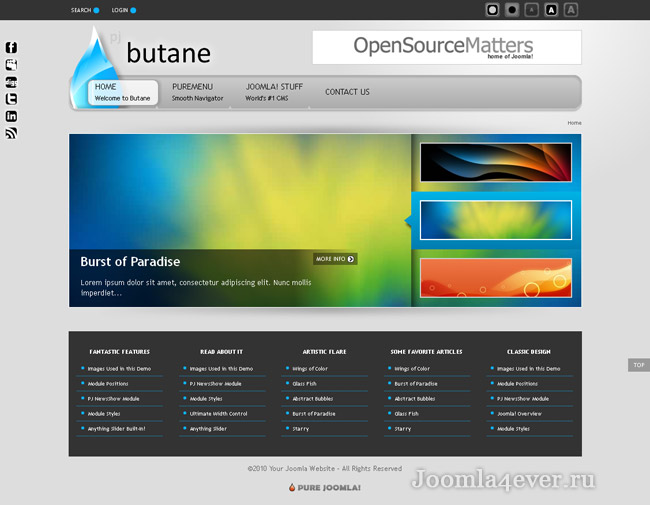Image resolution: width=650 pixels, height=505 pixels.
Task: Open Module Positions under Fantastic Features
Action: tap(108, 384)
